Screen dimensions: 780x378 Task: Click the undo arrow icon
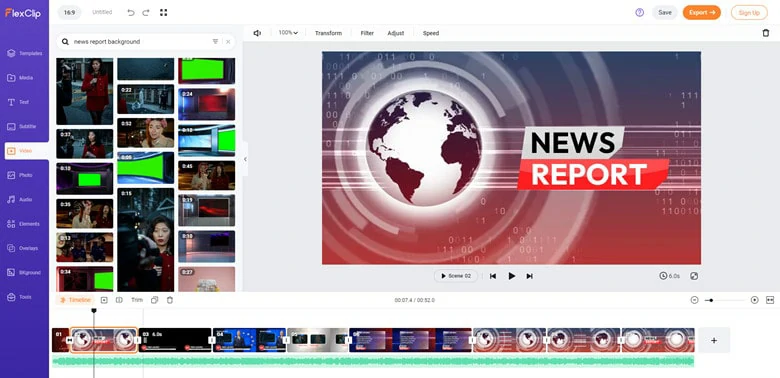point(131,12)
